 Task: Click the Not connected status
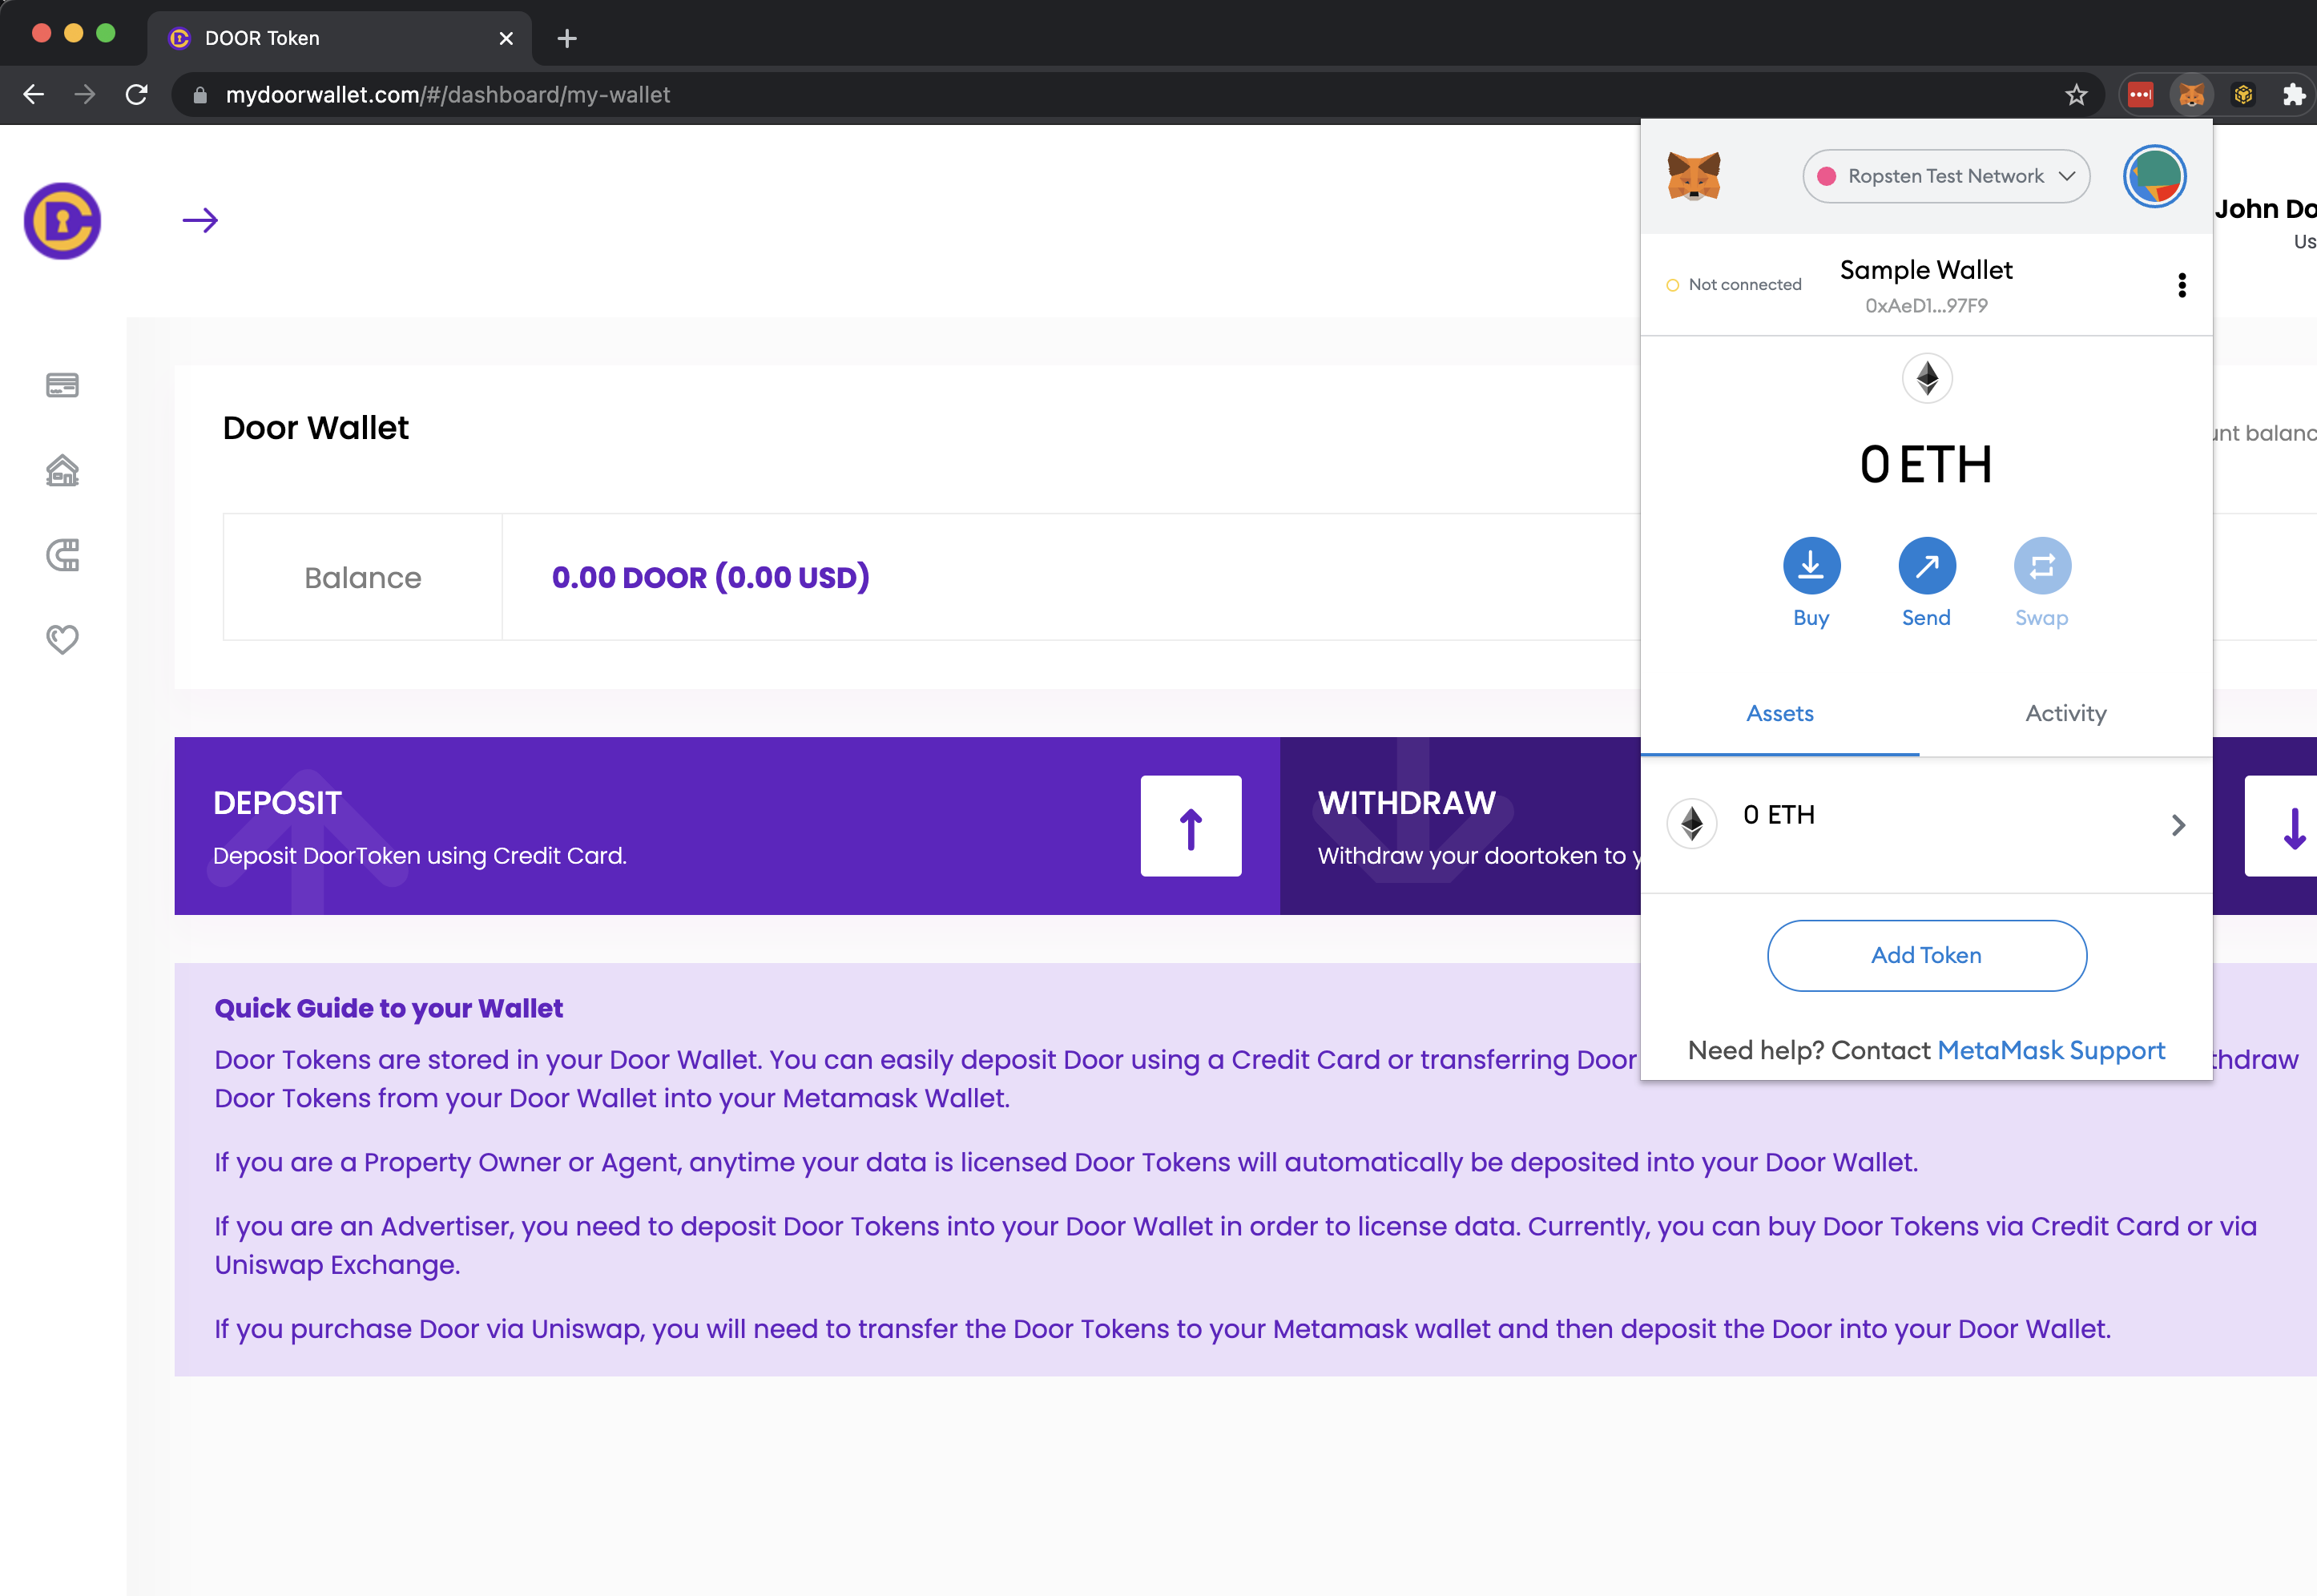click(1734, 285)
